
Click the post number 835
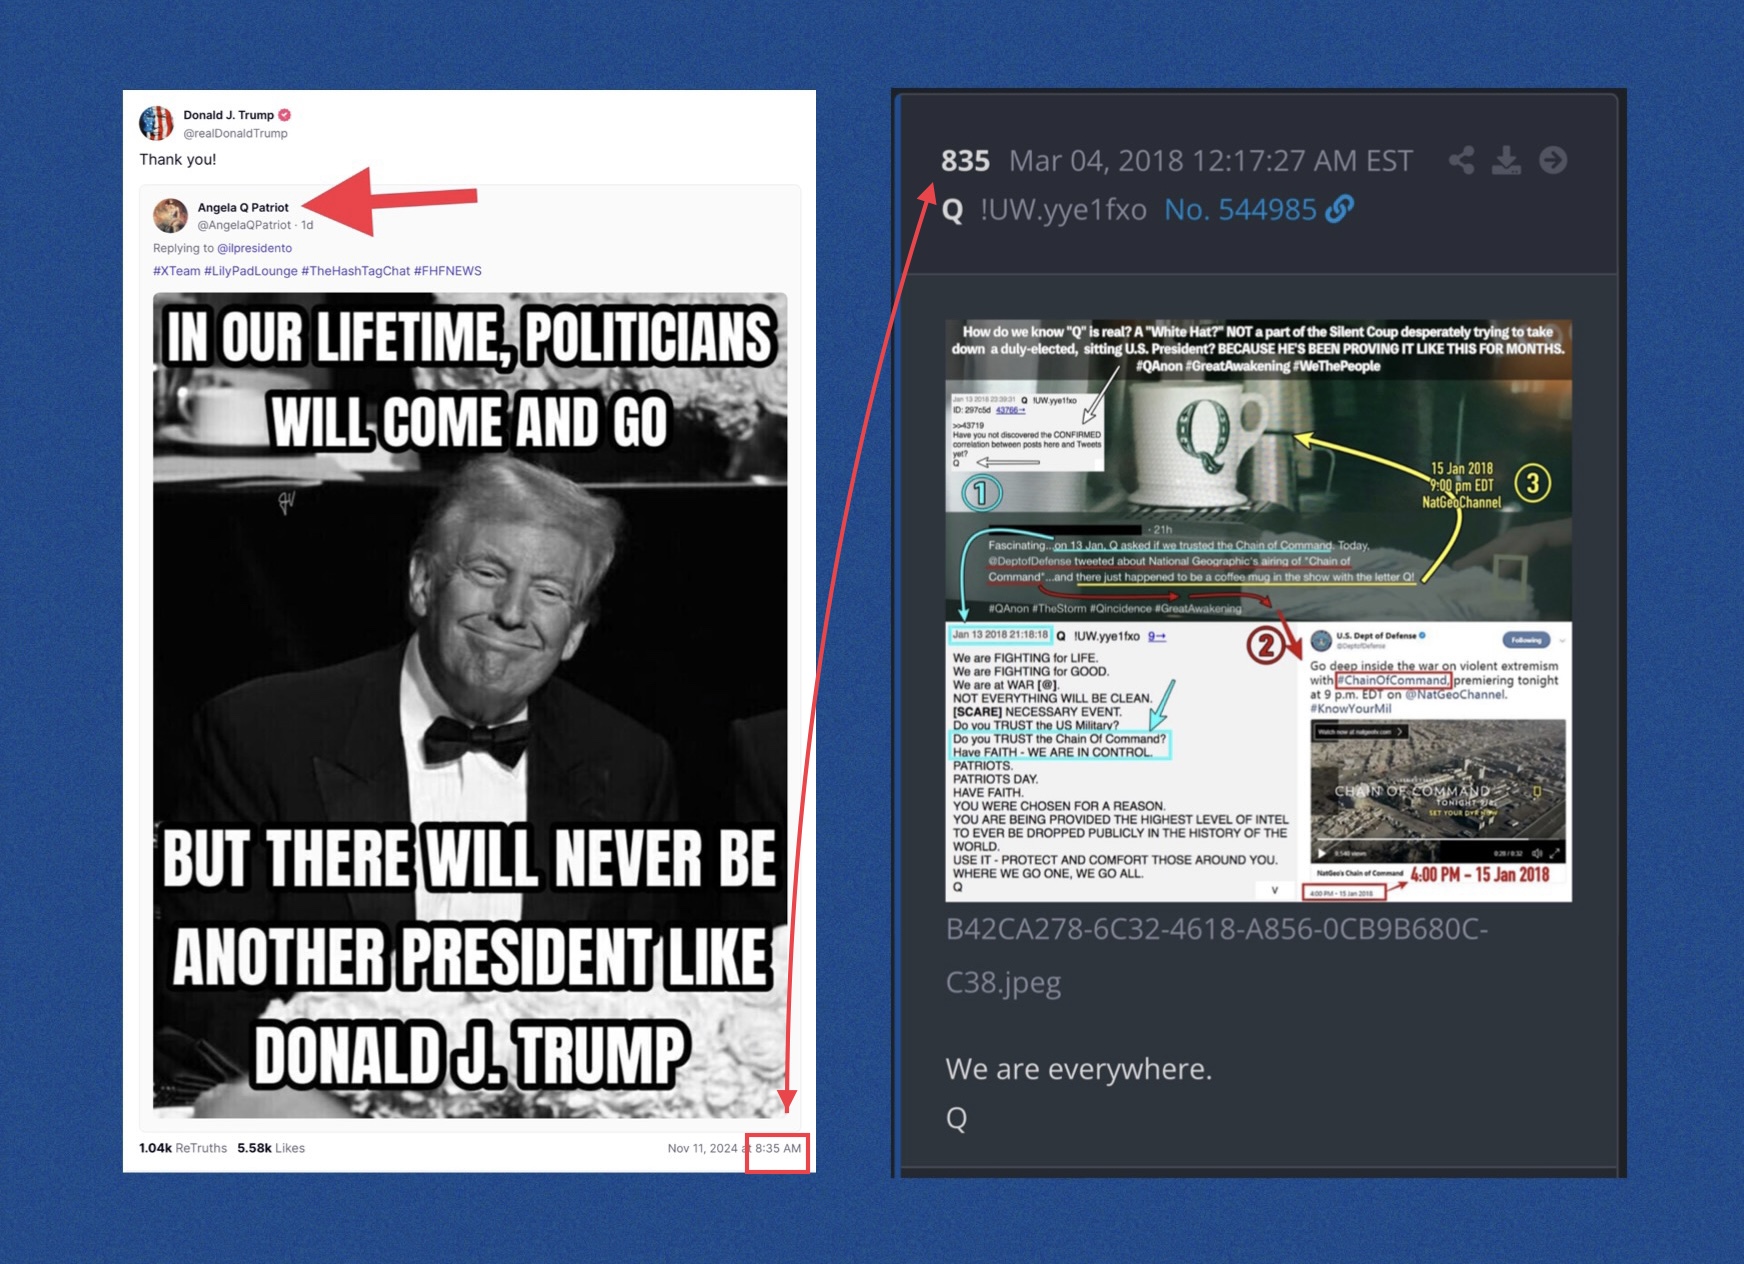tap(965, 161)
